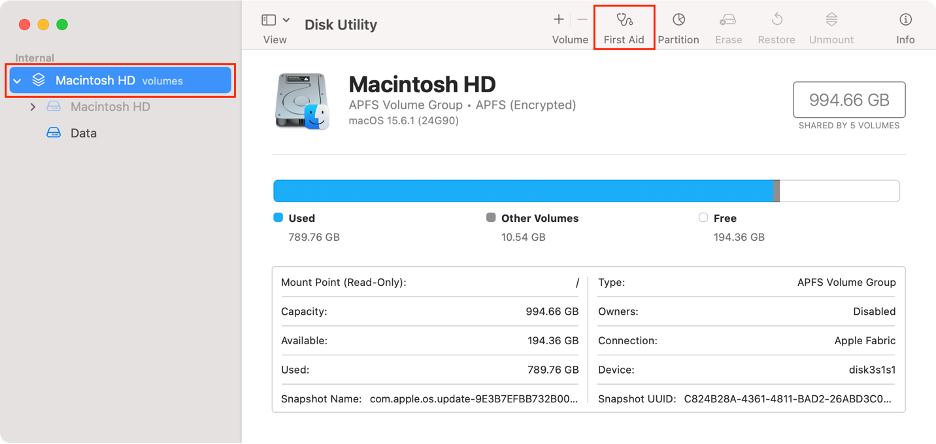Remove volume with minus button
The width and height of the screenshot is (936, 444).
[x=582, y=20]
